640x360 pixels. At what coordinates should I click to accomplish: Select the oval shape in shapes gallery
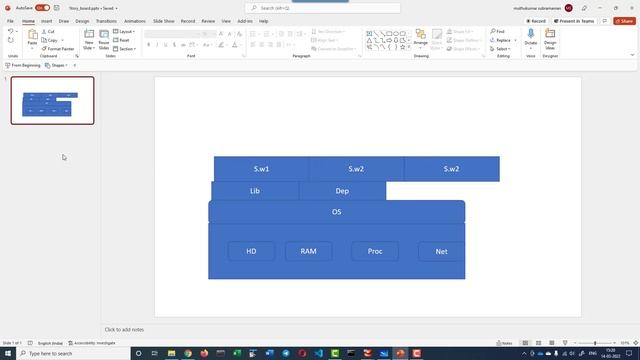(x=396, y=33)
